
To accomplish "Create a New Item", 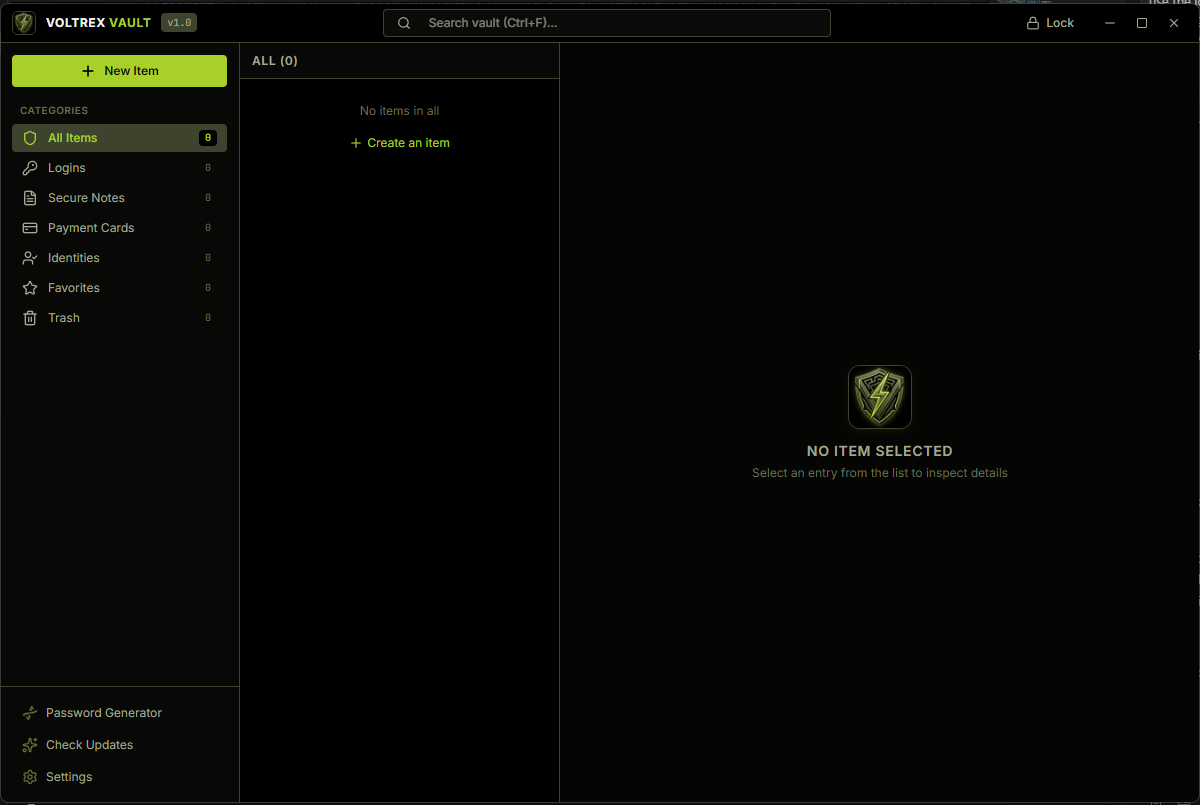I will pyautogui.click(x=119, y=71).
